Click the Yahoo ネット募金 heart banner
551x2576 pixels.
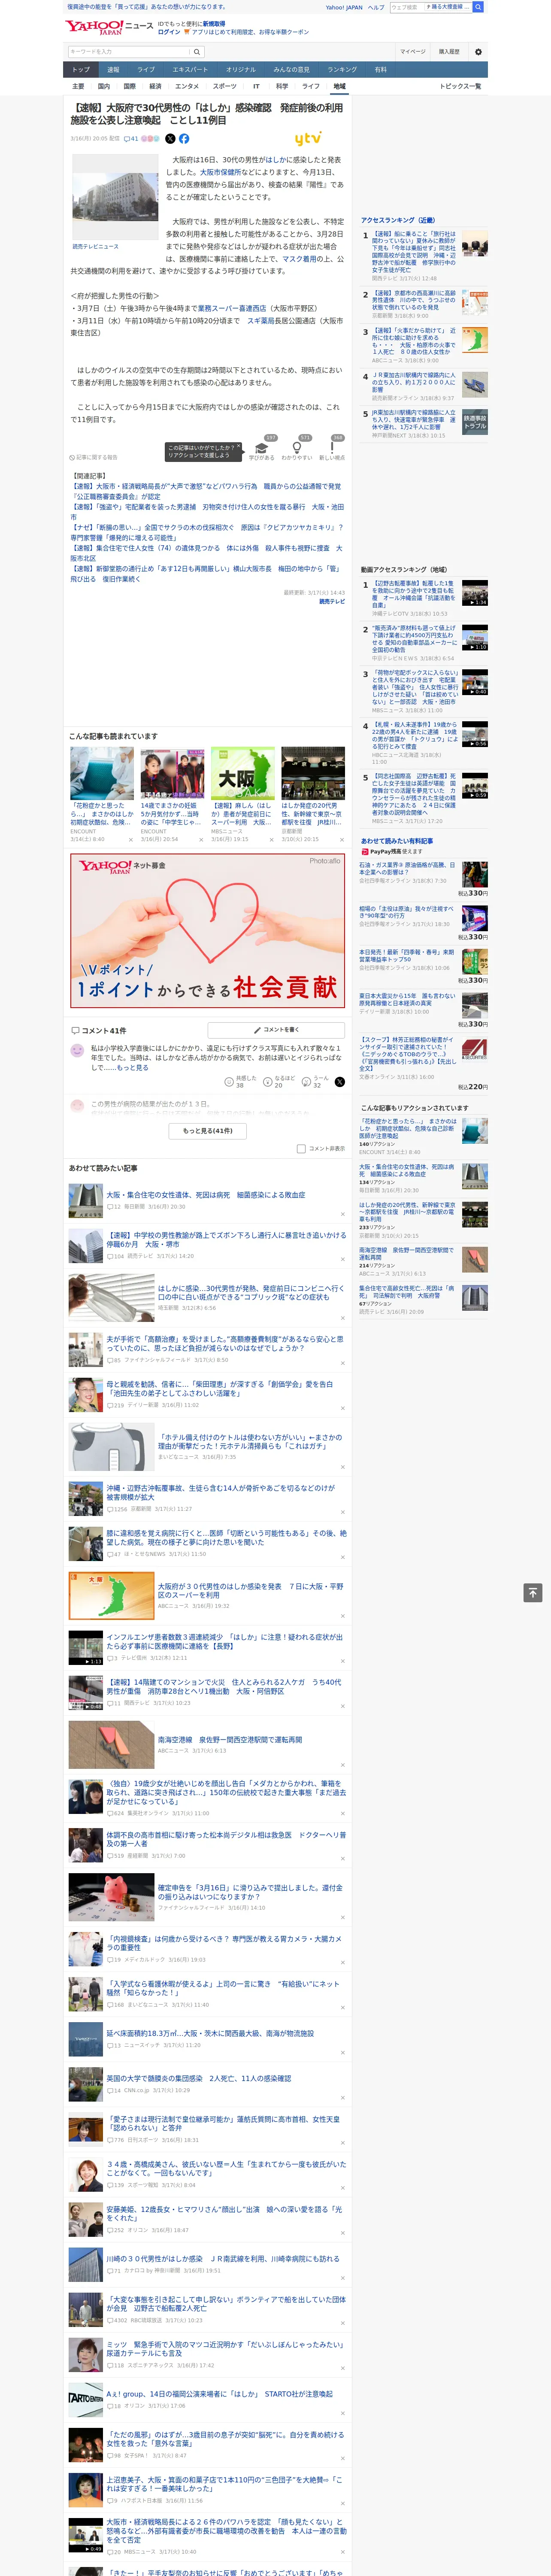click(208, 929)
